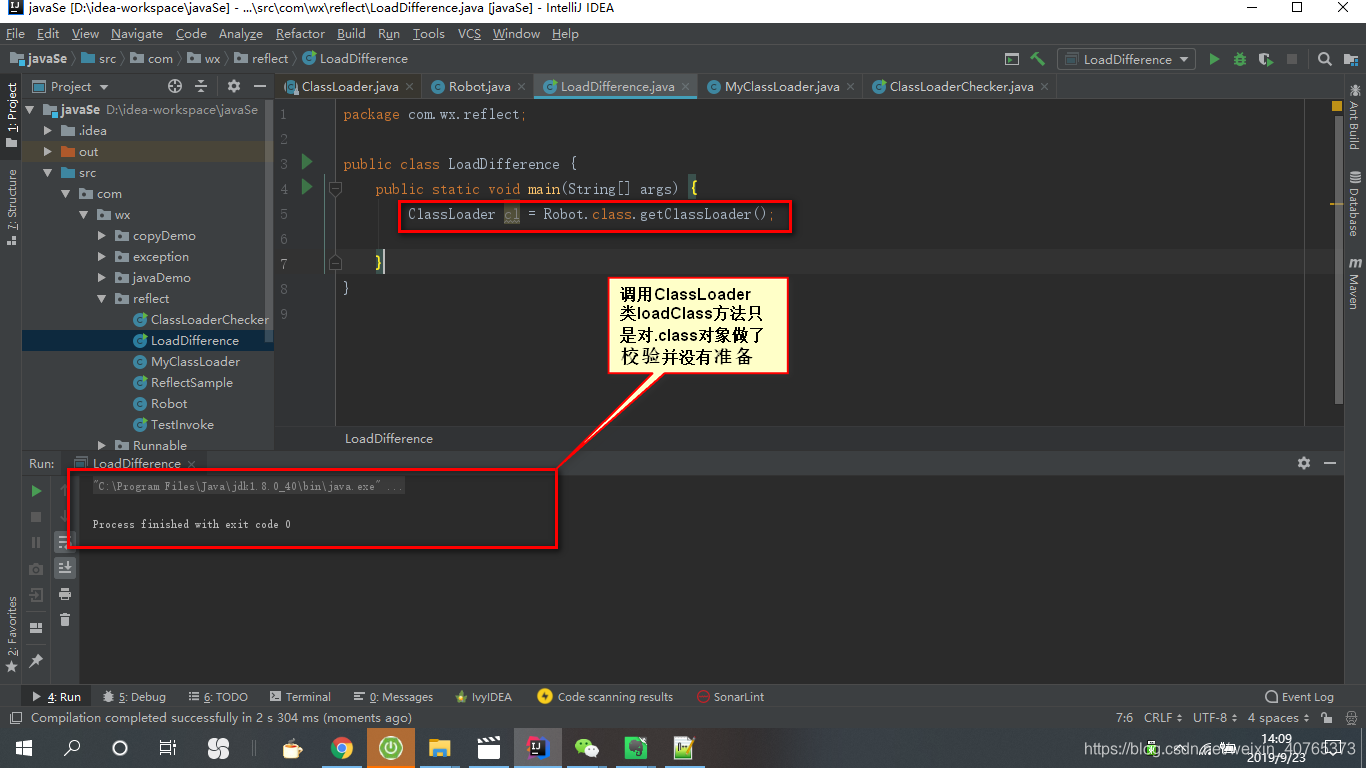Click the Pin Tab icon in Run panel
1366x768 pixels.
click(x=36, y=661)
